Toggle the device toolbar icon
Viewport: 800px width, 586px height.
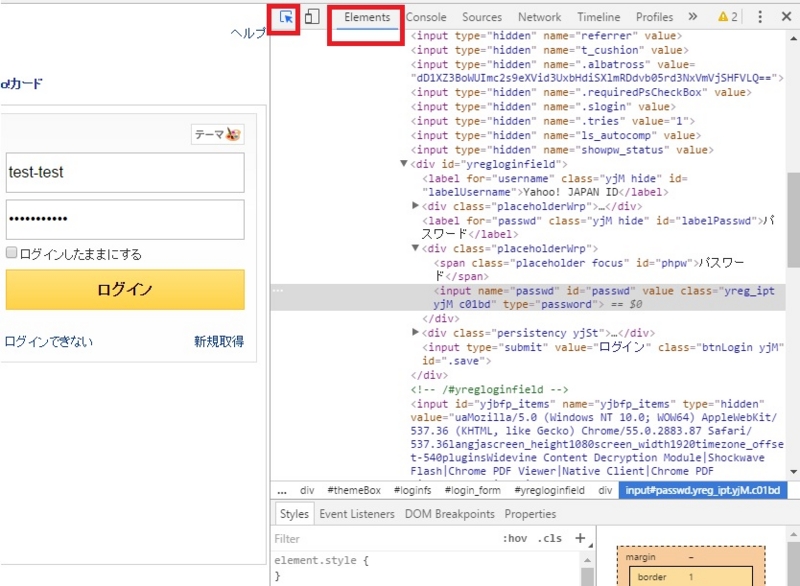pyautogui.click(x=312, y=17)
